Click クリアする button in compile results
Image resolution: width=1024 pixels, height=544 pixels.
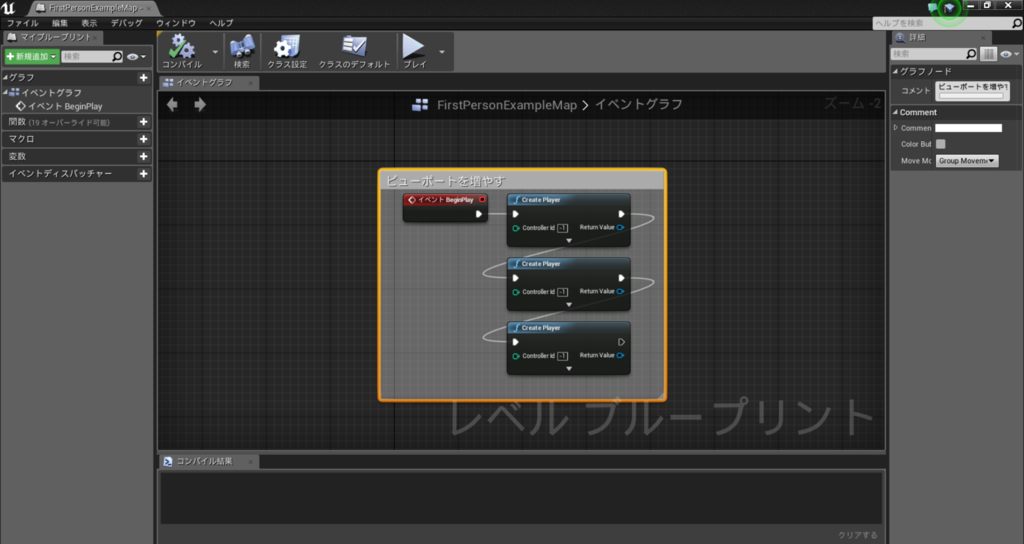(858, 535)
